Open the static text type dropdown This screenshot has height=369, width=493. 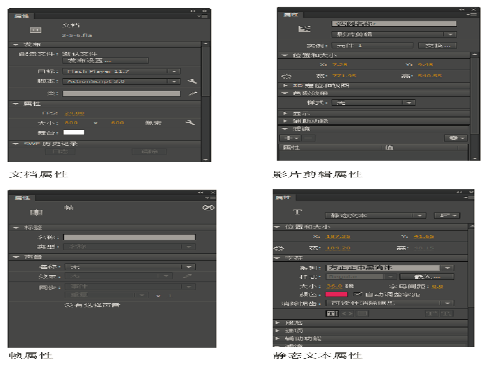point(376,216)
